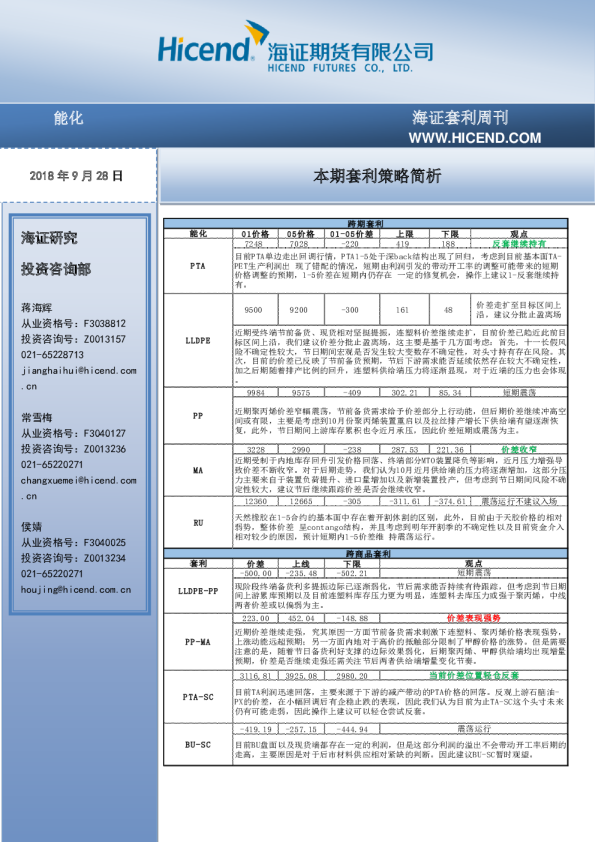Select PP 05 price 9575
595x842 pixels.
[301, 393]
